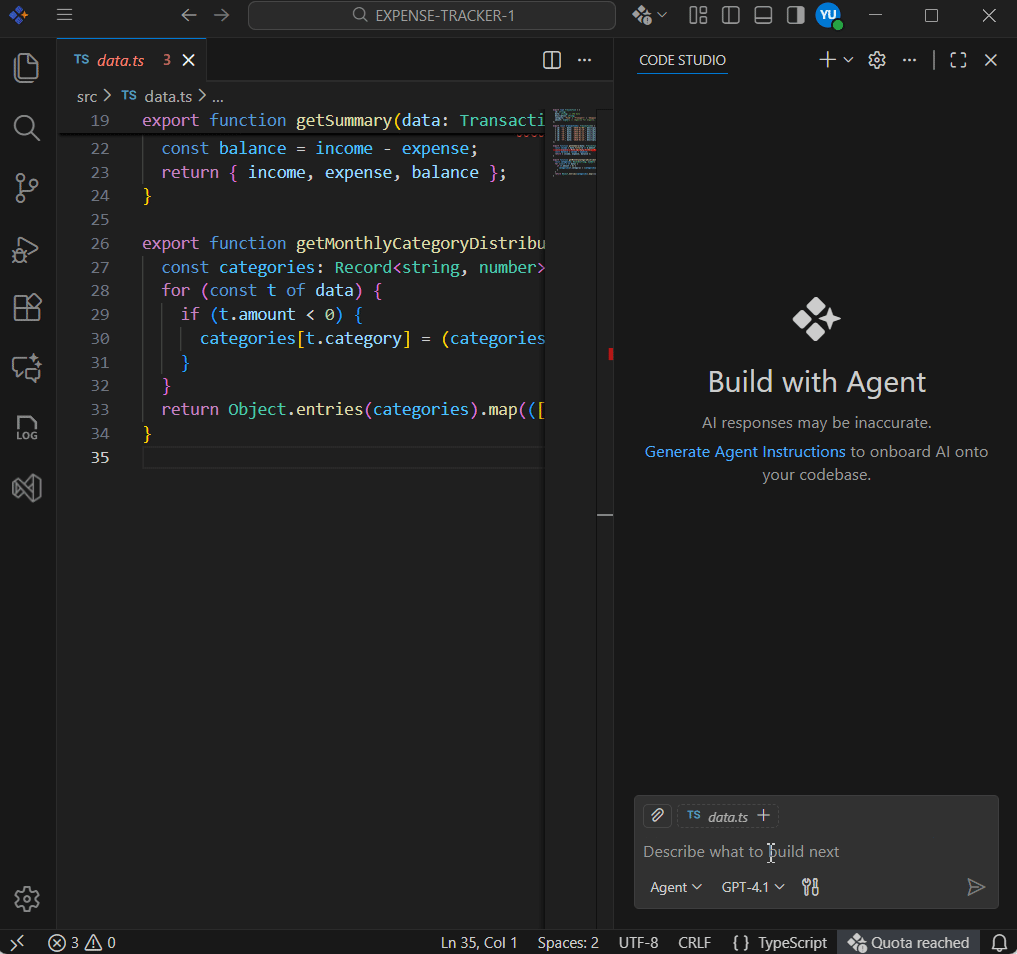Open the Agent mode dropdown

click(675, 887)
